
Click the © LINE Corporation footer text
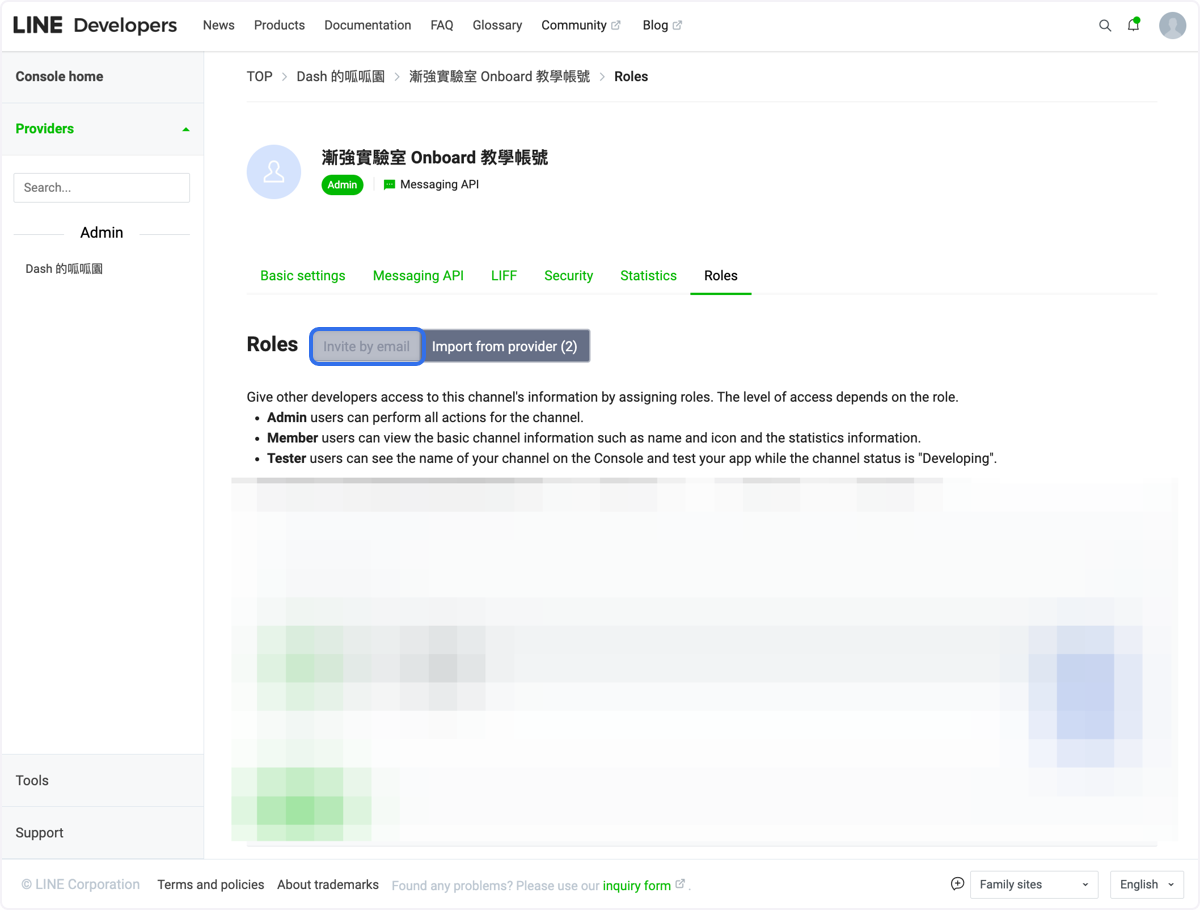(x=81, y=885)
